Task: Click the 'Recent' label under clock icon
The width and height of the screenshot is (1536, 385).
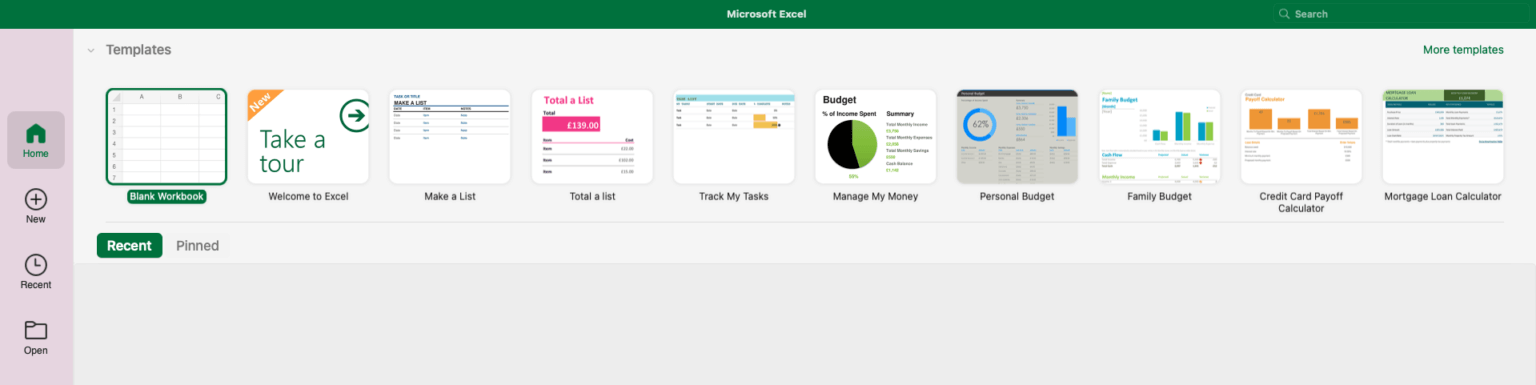Action: coord(36,285)
